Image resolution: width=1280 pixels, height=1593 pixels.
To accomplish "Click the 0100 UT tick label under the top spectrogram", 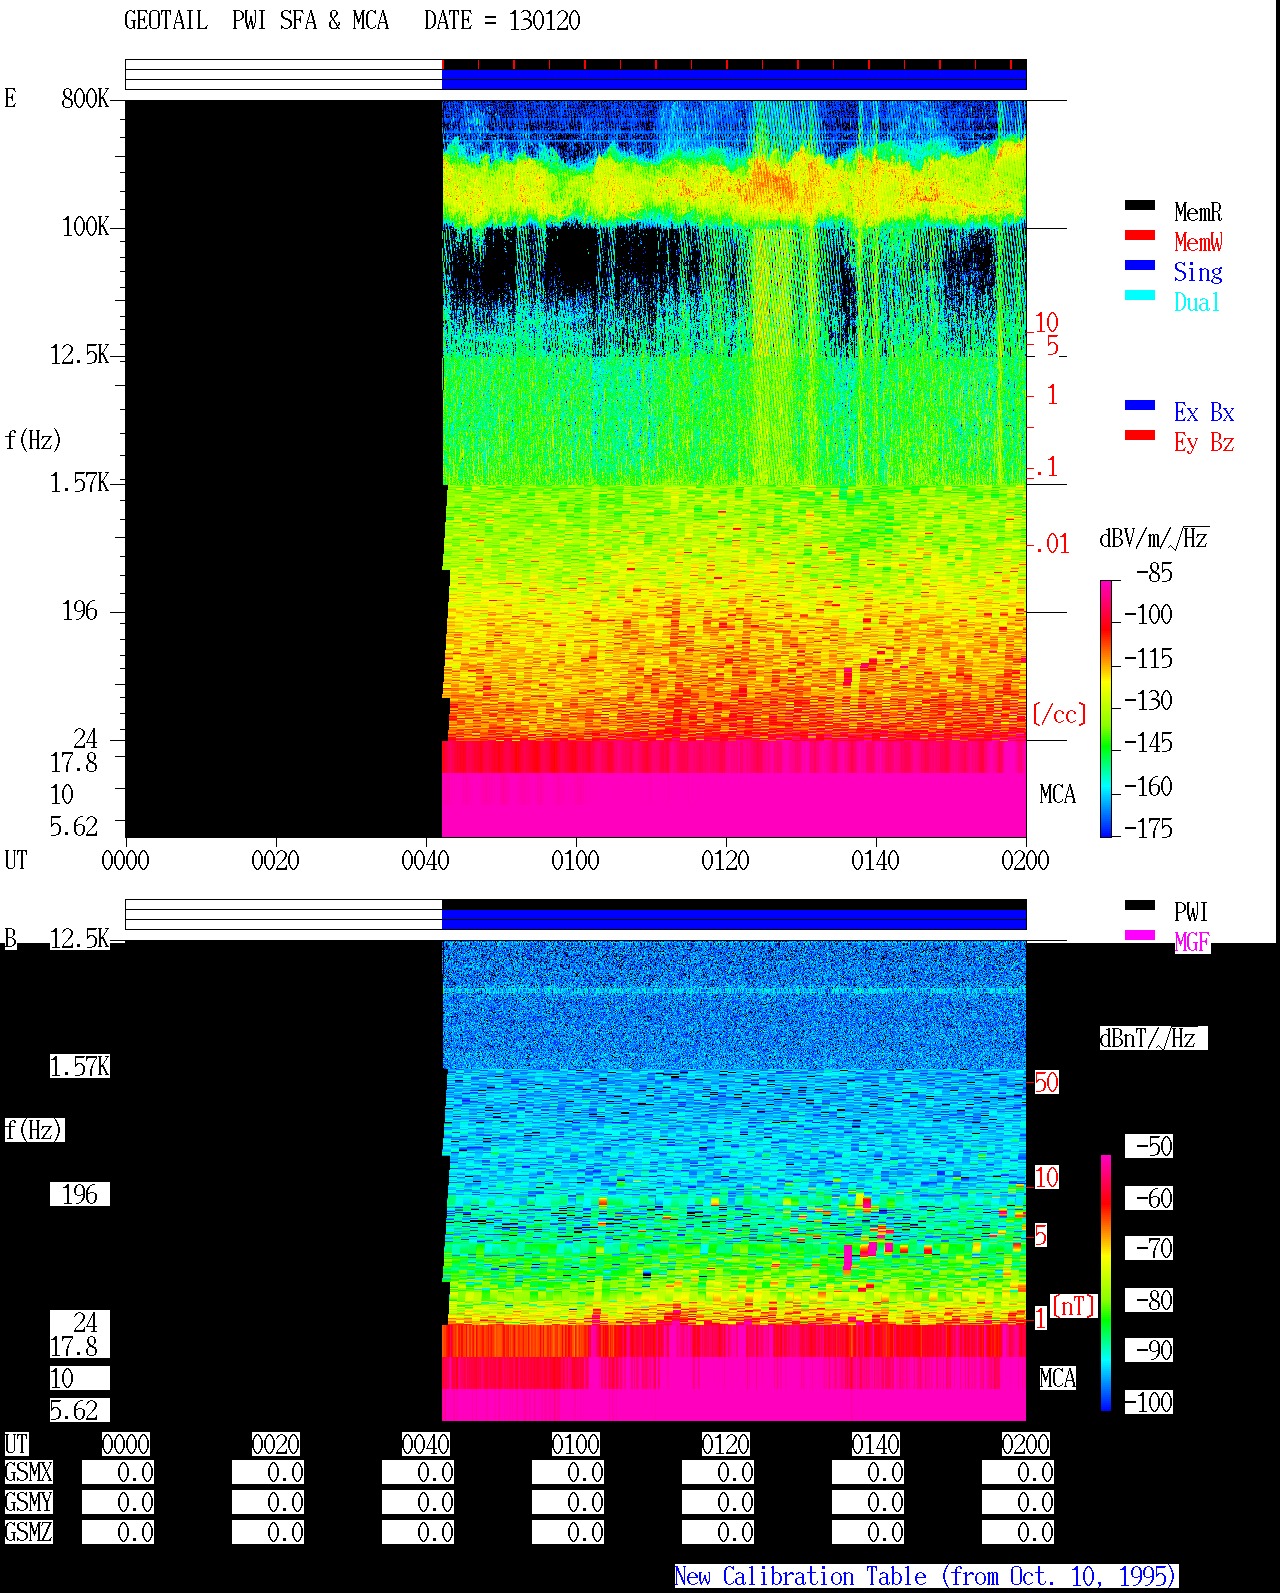I will pos(575,860).
